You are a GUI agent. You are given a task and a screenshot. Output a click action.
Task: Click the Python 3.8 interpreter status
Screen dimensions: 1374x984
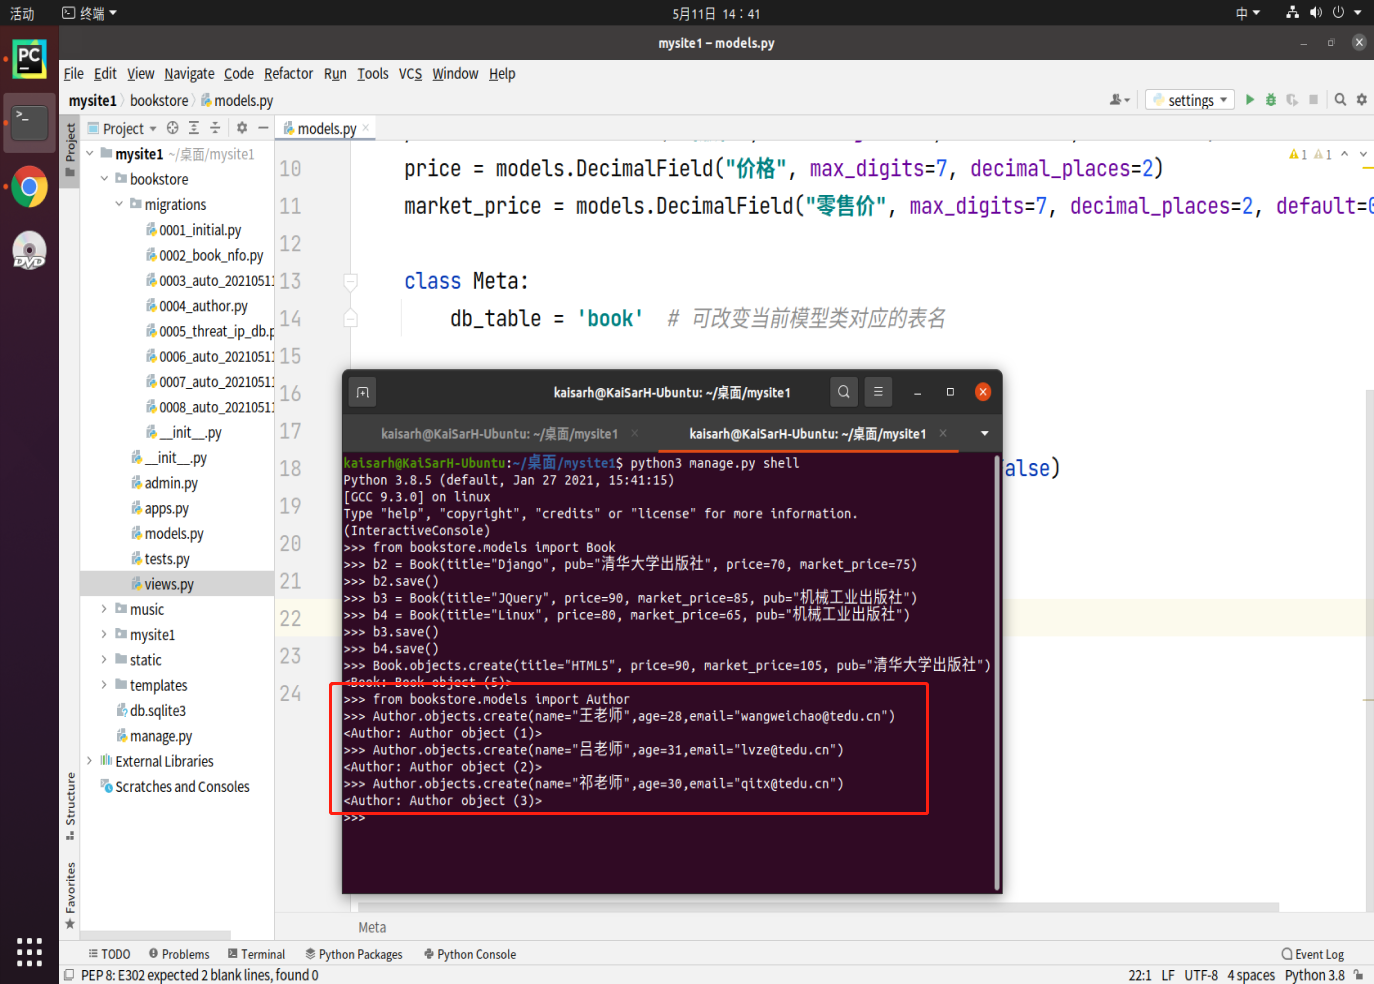click(x=1314, y=975)
